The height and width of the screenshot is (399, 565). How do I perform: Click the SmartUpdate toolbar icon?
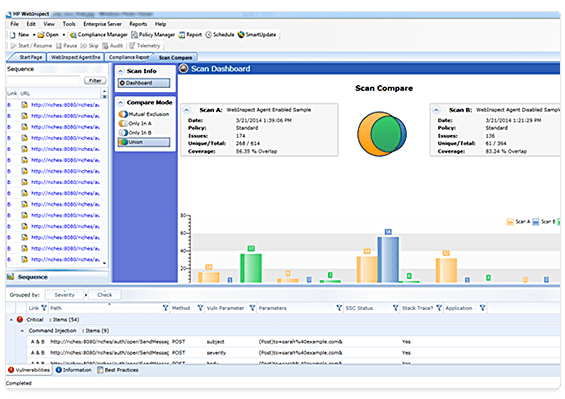click(241, 35)
